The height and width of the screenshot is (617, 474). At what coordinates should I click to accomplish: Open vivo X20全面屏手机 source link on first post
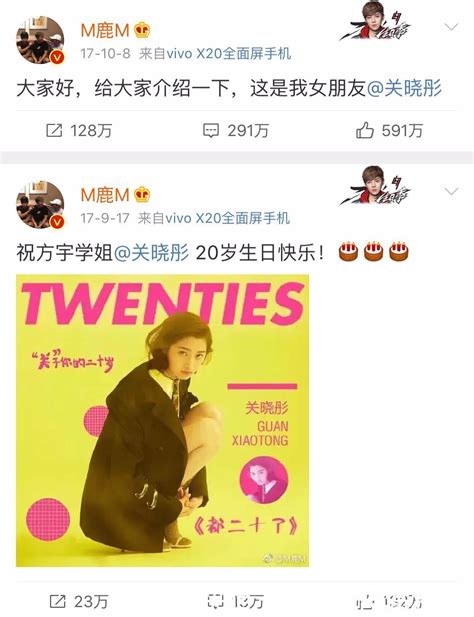tap(229, 54)
